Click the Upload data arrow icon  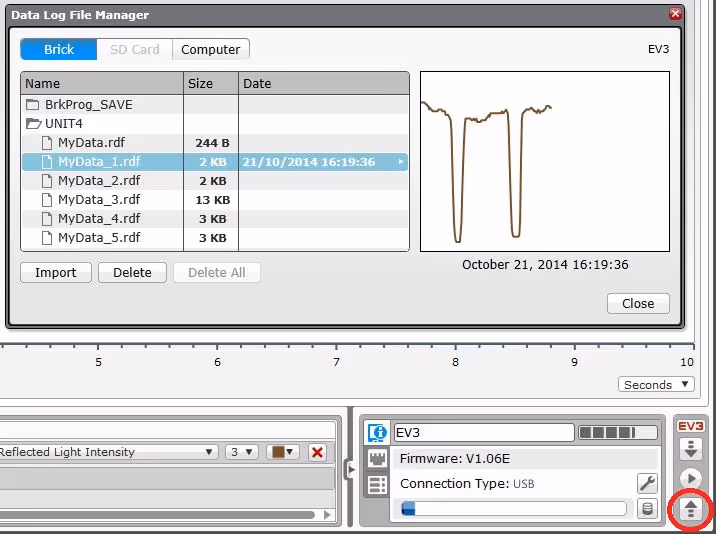coord(691,508)
